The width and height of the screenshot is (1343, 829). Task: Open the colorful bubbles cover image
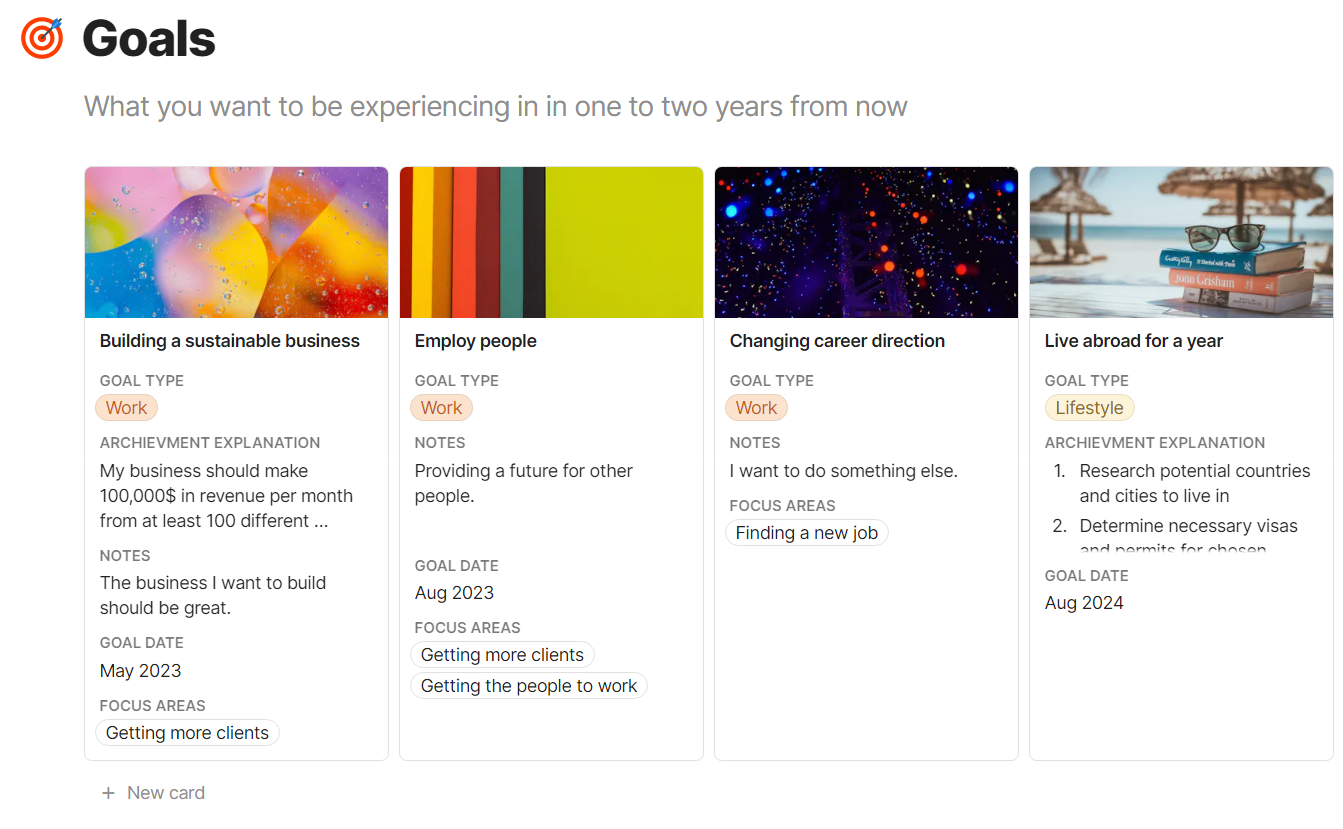(x=236, y=242)
